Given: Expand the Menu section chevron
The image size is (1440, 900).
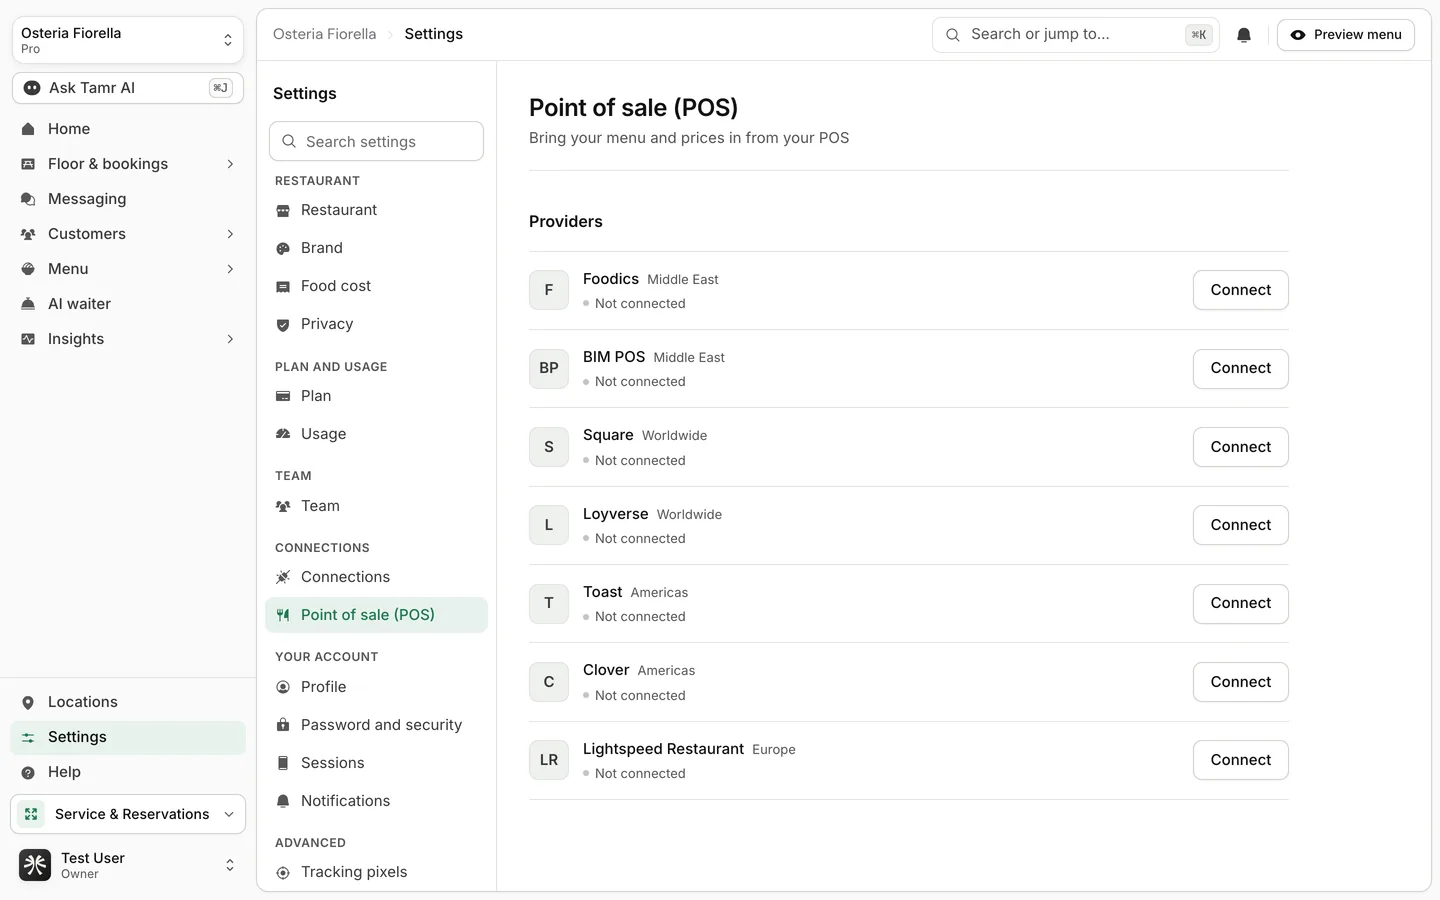Looking at the screenshot, I should [x=230, y=269].
